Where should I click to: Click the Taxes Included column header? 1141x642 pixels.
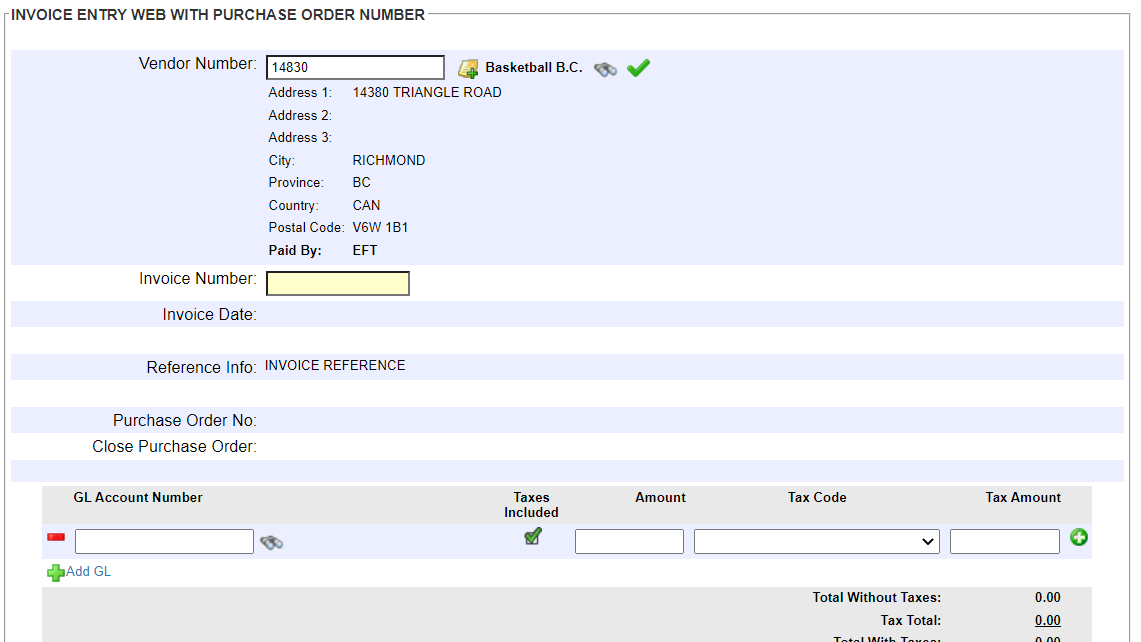tap(531, 505)
